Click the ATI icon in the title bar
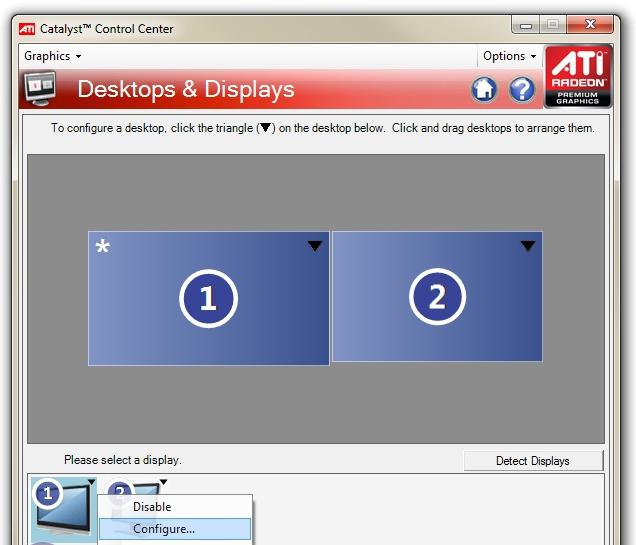The image size is (636, 545). (x=27, y=29)
